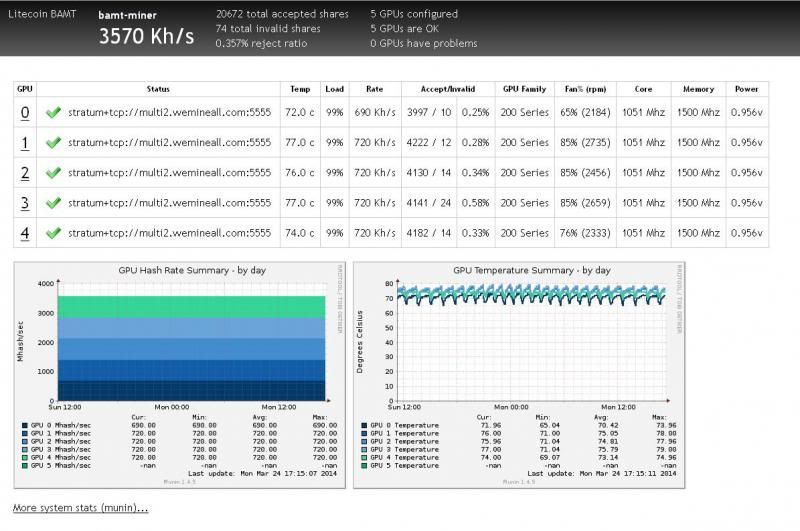Open GPU 0 details link

pyautogui.click(x=24, y=113)
